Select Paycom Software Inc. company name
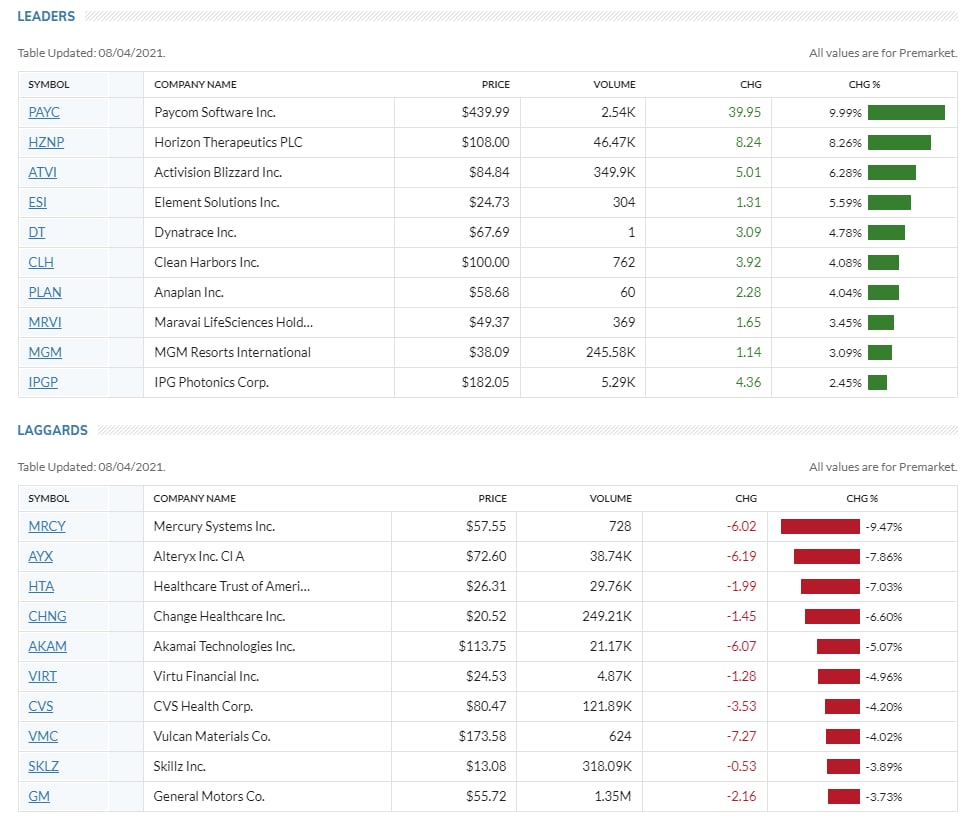The height and width of the screenshot is (822, 971). (x=215, y=112)
